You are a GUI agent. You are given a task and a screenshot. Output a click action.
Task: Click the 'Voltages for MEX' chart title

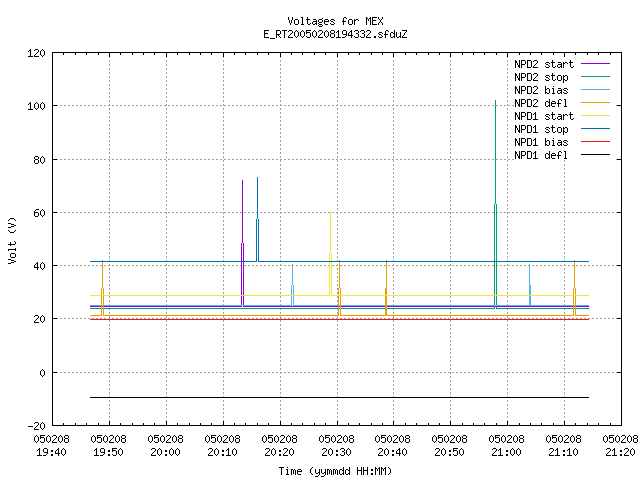point(335,21)
